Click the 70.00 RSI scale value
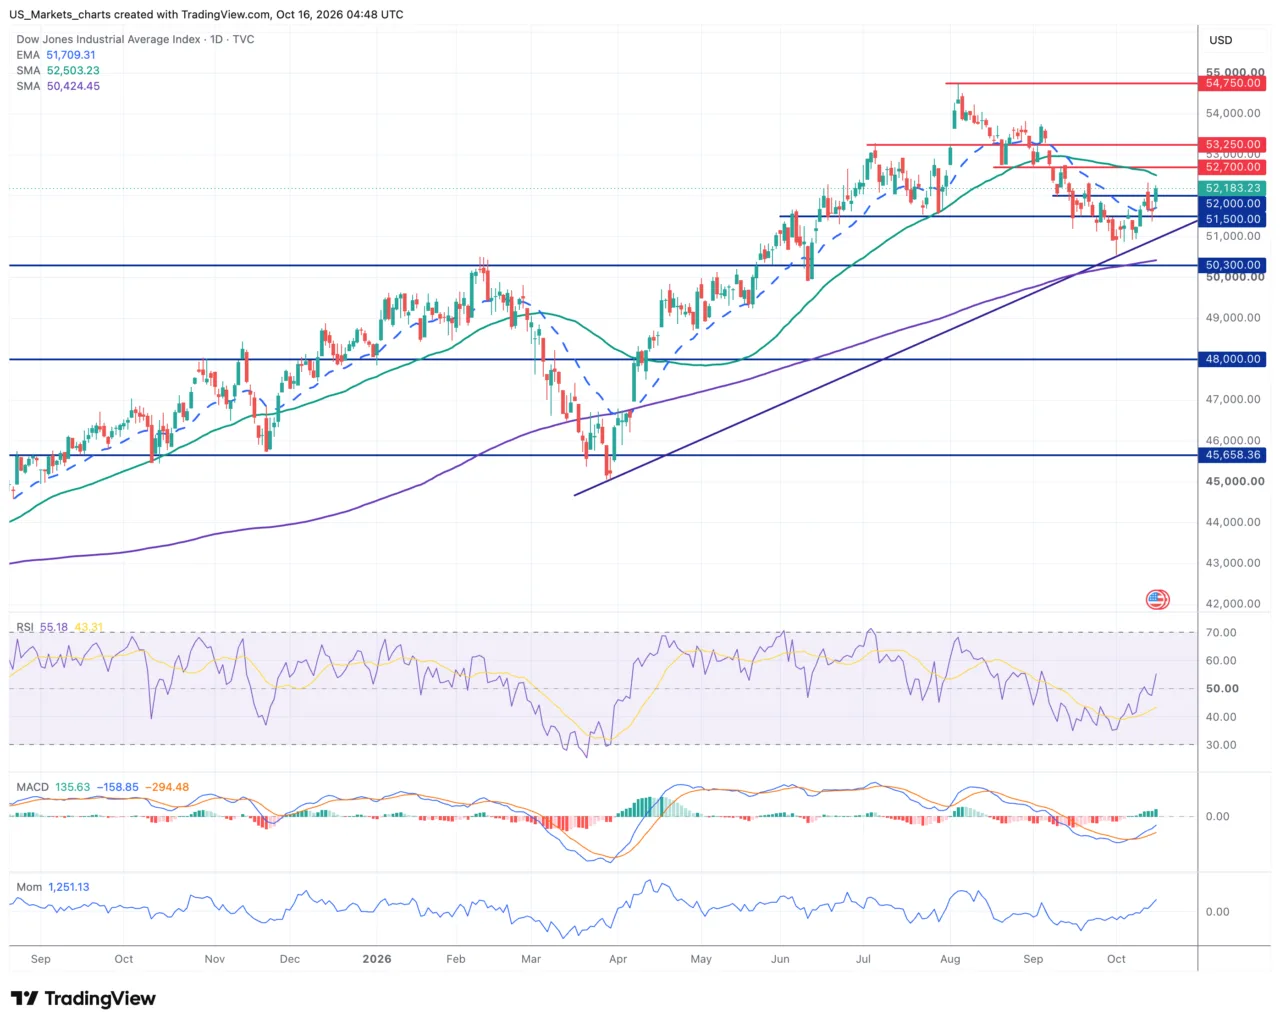The width and height of the screenshot is (1280, 1026). pyautogui.click(x=1221, y=633)
